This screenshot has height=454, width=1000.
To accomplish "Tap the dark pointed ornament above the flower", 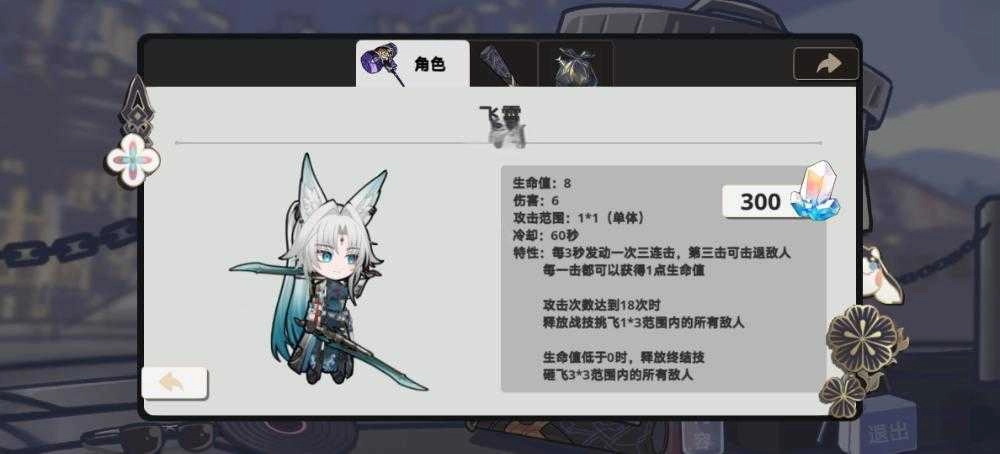I will (x=138, y=106).
